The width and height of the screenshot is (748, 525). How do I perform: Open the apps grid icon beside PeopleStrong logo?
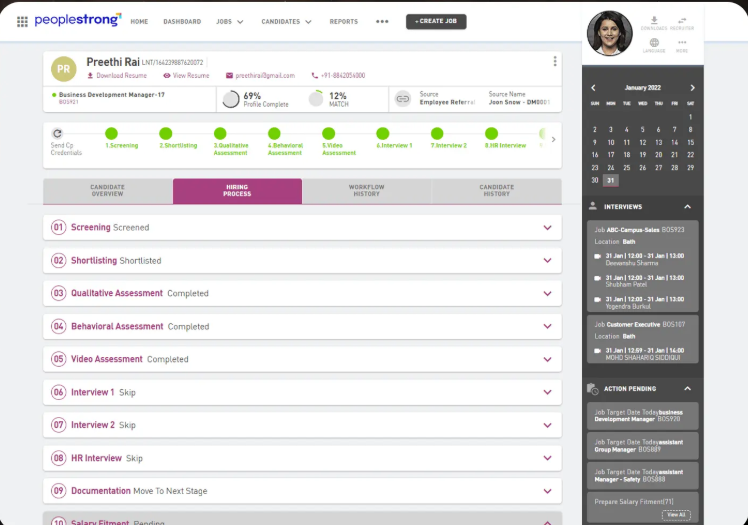click(22, 21)
